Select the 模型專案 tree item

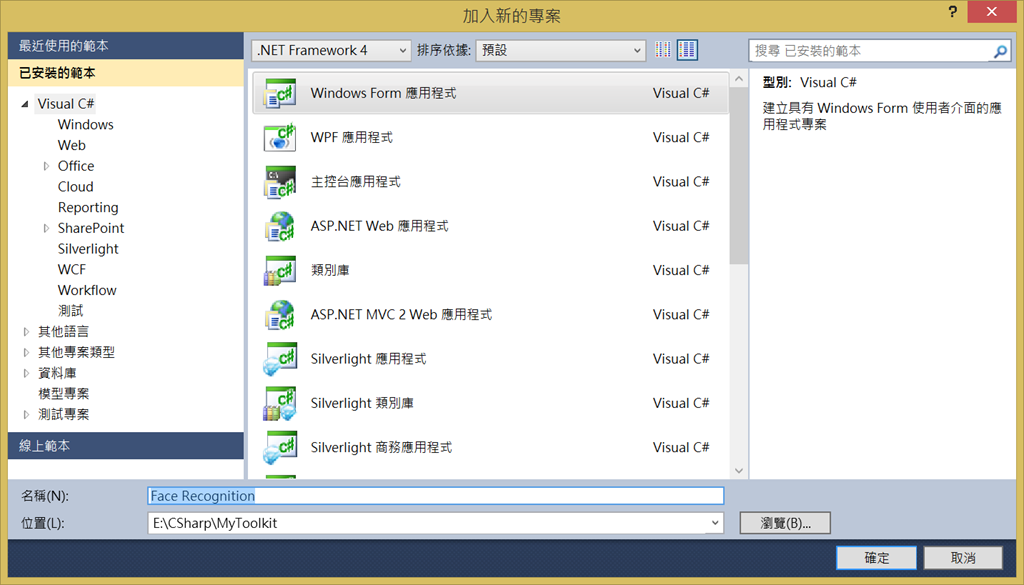click(x=63, y=394)
